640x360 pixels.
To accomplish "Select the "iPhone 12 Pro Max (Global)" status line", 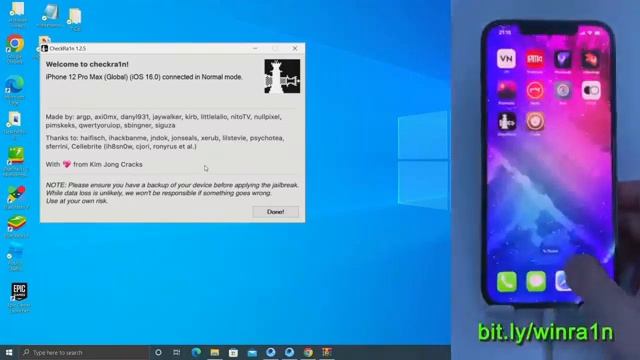I will tap(144, 77).
